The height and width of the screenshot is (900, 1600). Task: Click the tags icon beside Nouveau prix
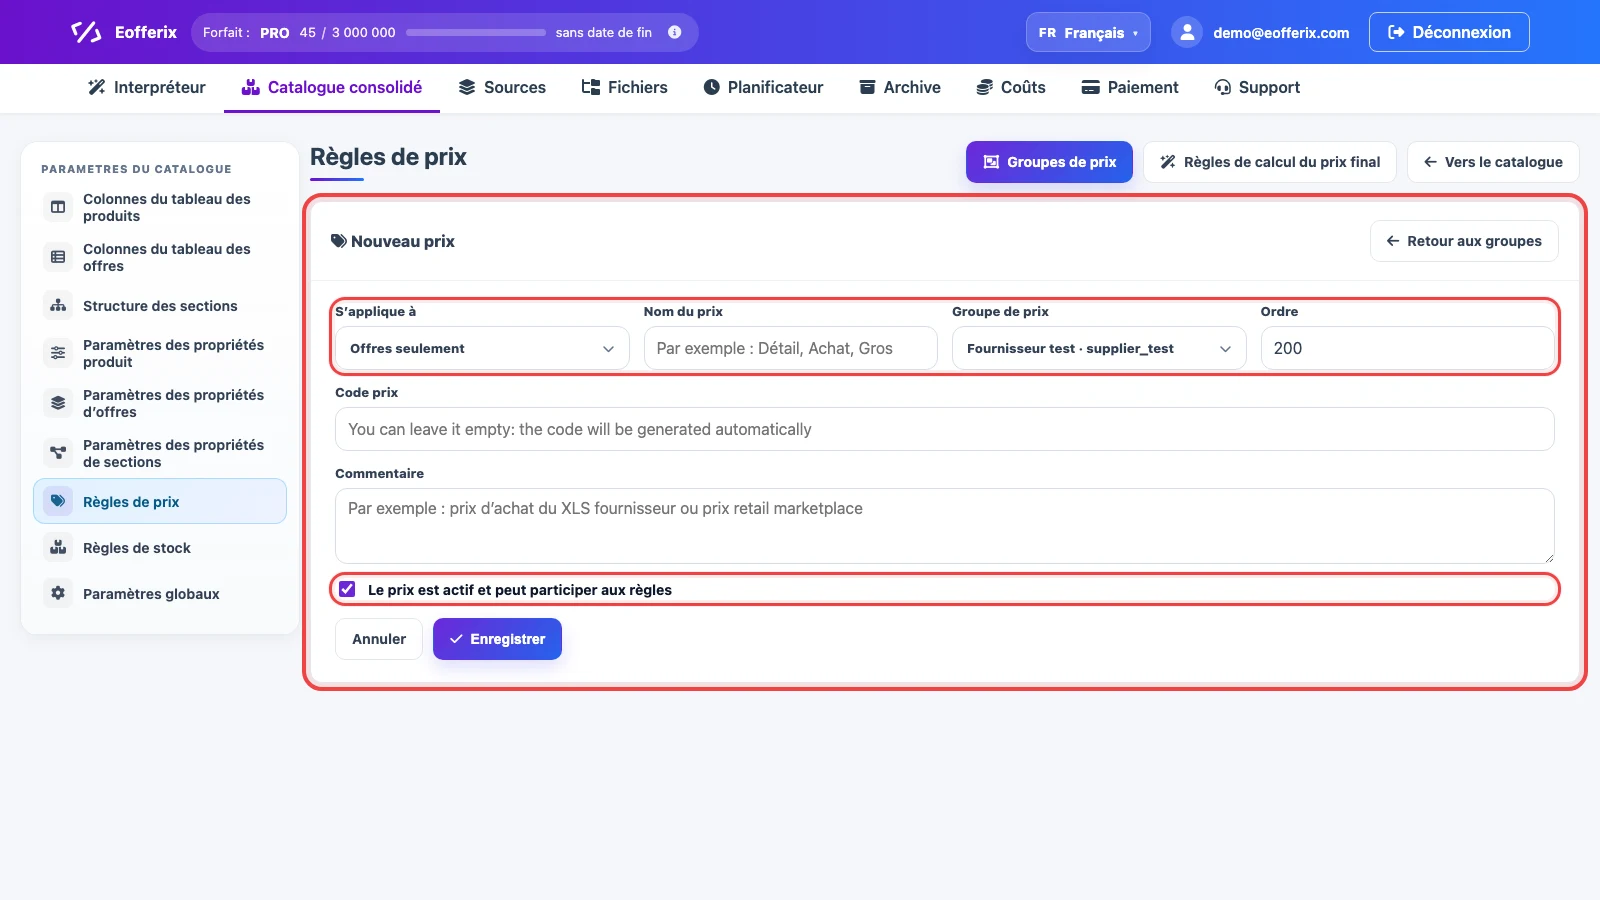(x=339, y=241)
